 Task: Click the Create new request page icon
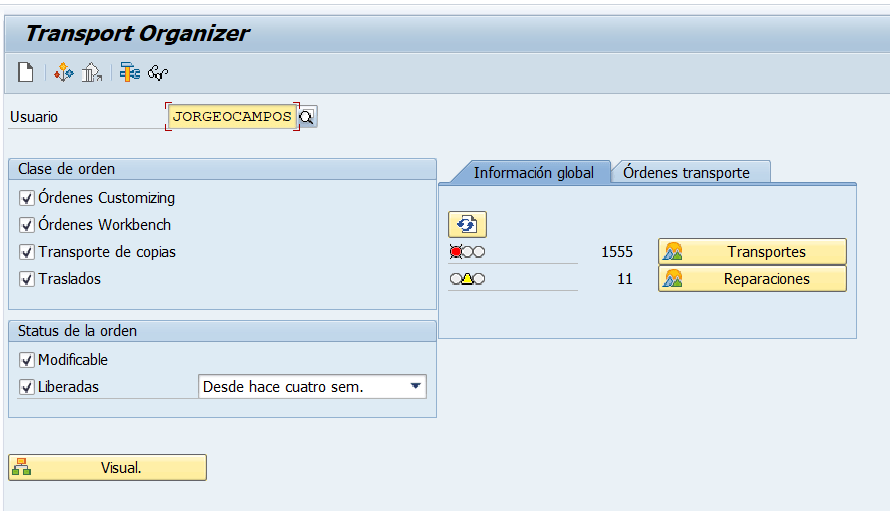pos(26,72)
